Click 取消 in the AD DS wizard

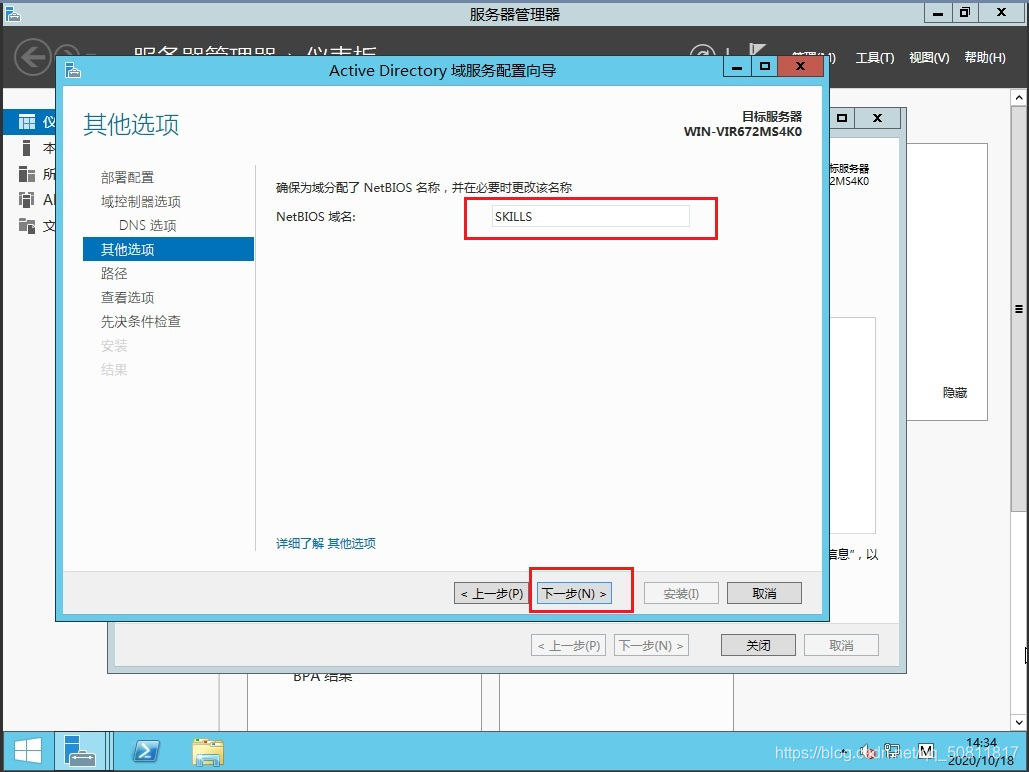point(764,593)
